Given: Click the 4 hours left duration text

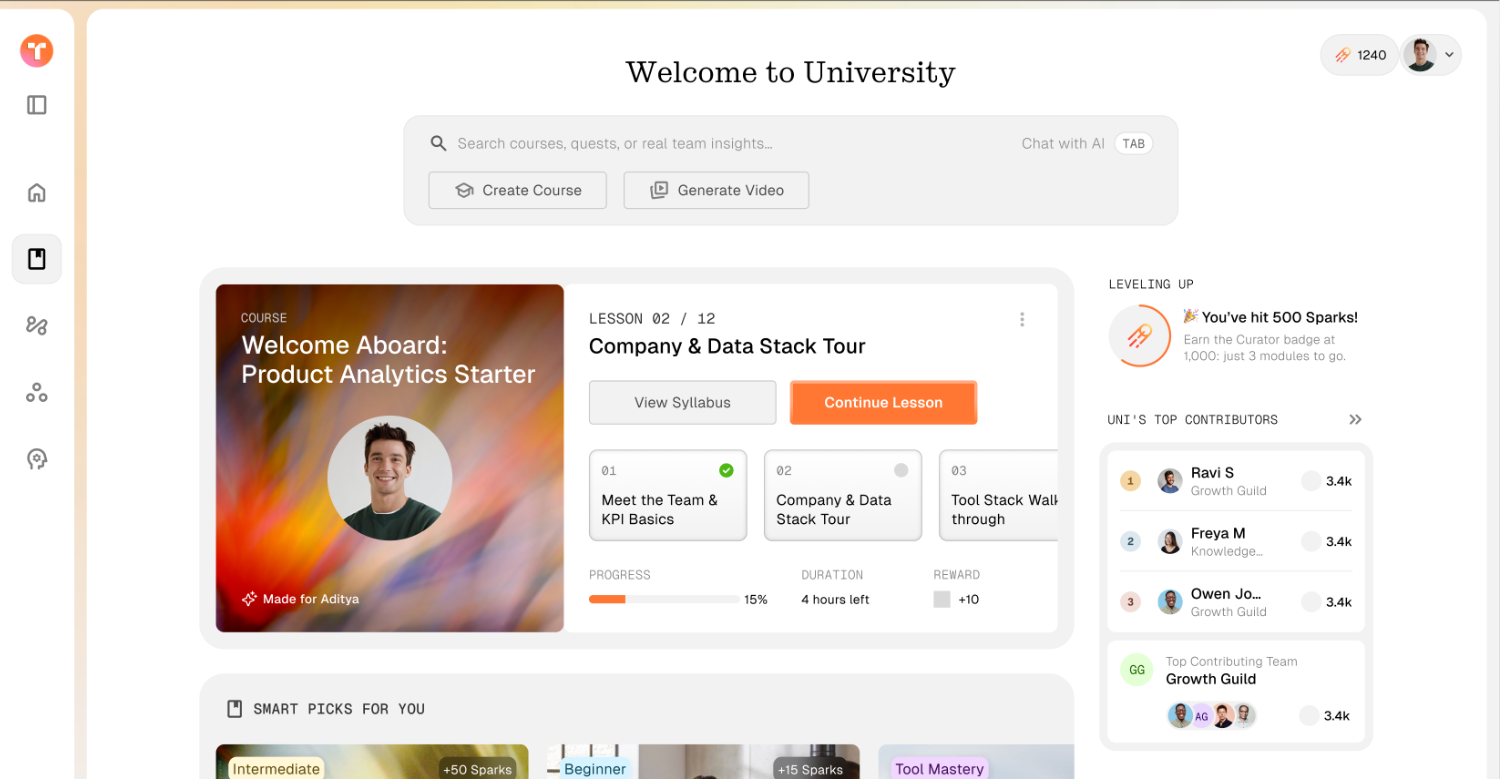Looking at the screenshot, I should point(835,599).
